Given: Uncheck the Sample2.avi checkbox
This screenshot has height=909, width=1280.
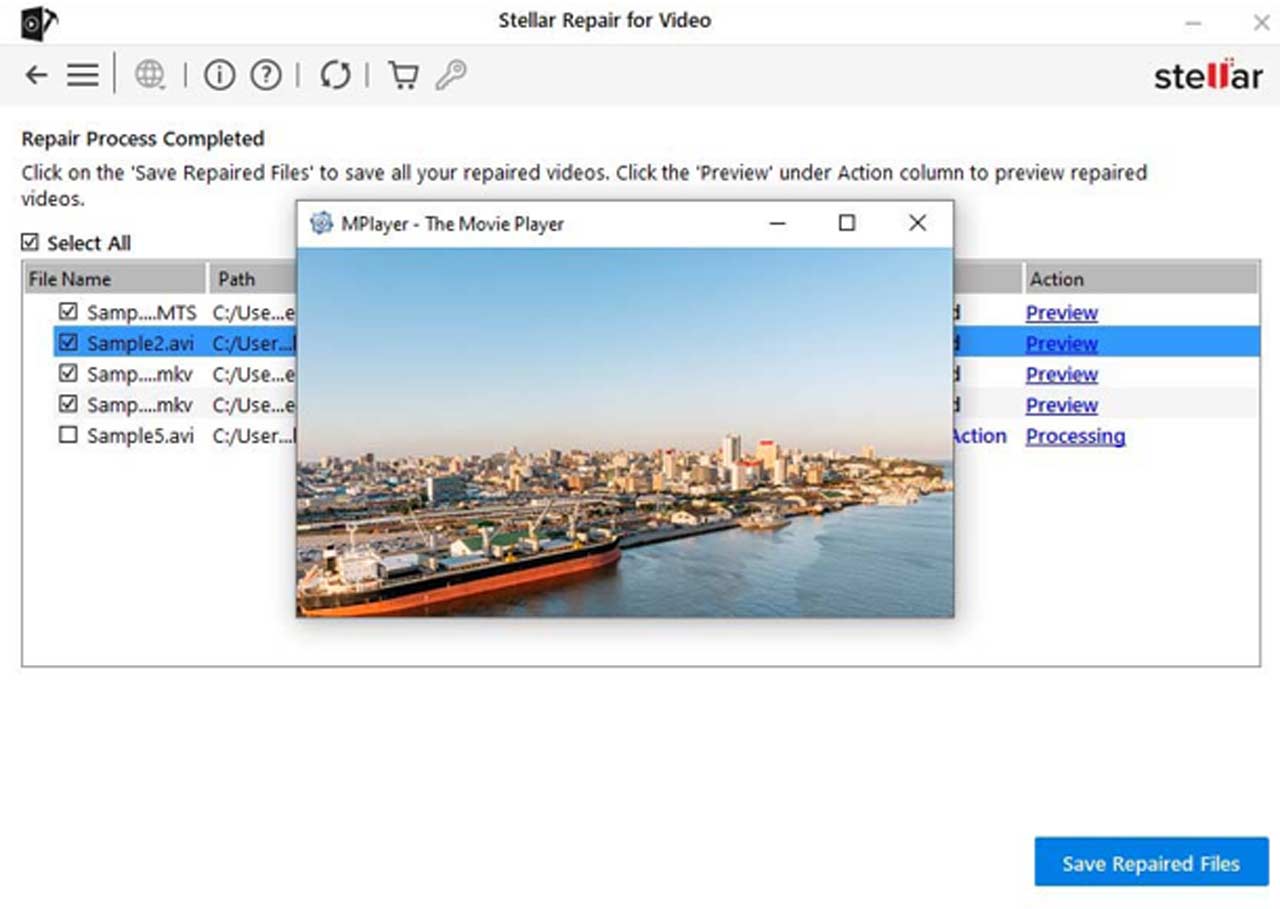Looking at the screenshot, I should tap(68, 343).
